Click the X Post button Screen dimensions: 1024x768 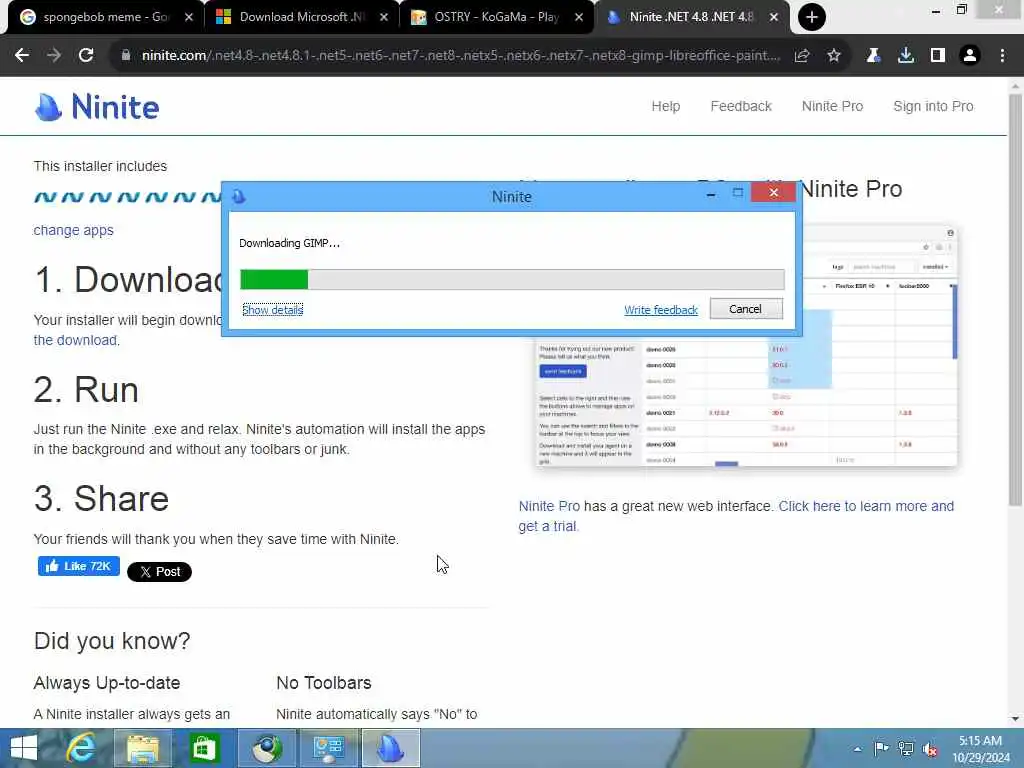159,572
